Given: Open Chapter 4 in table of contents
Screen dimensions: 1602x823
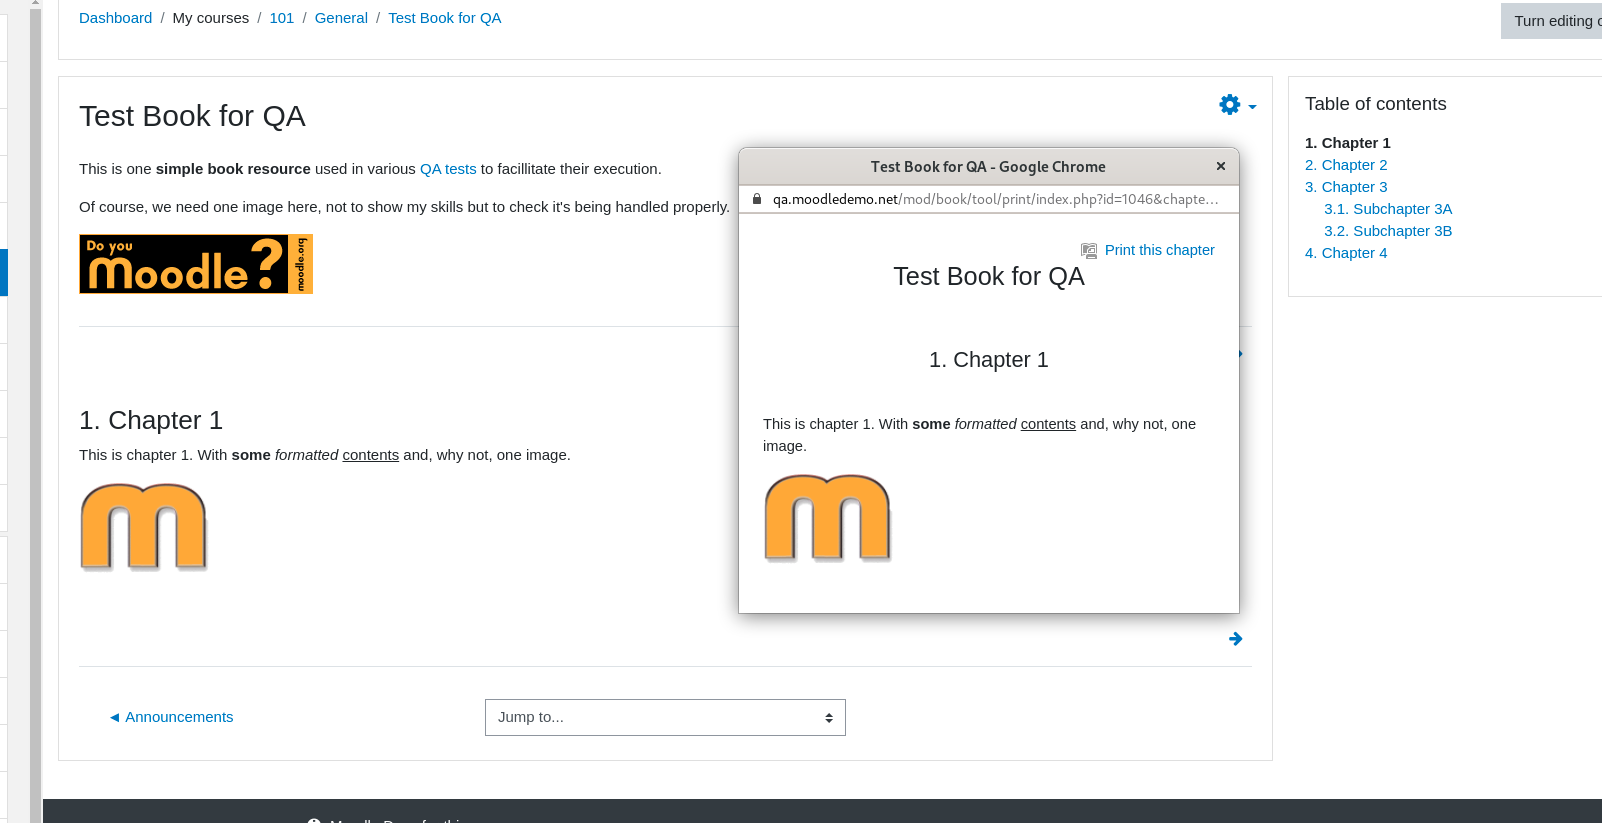Looking at the screenshot, I should pos(1346,253).
